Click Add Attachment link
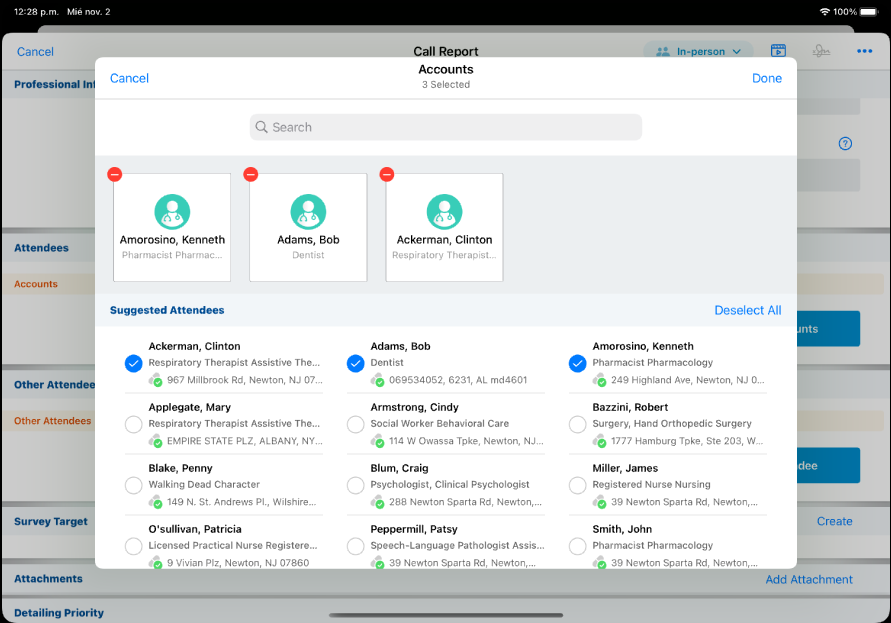The height and width of the screenshot is (623, 891). coord(808,580)
